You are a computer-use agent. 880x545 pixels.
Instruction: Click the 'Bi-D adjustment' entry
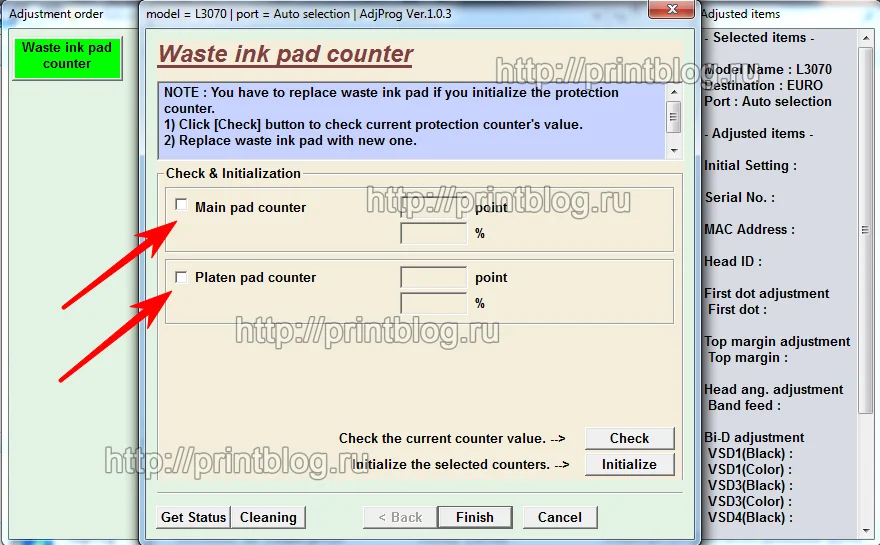pos(754,437)
